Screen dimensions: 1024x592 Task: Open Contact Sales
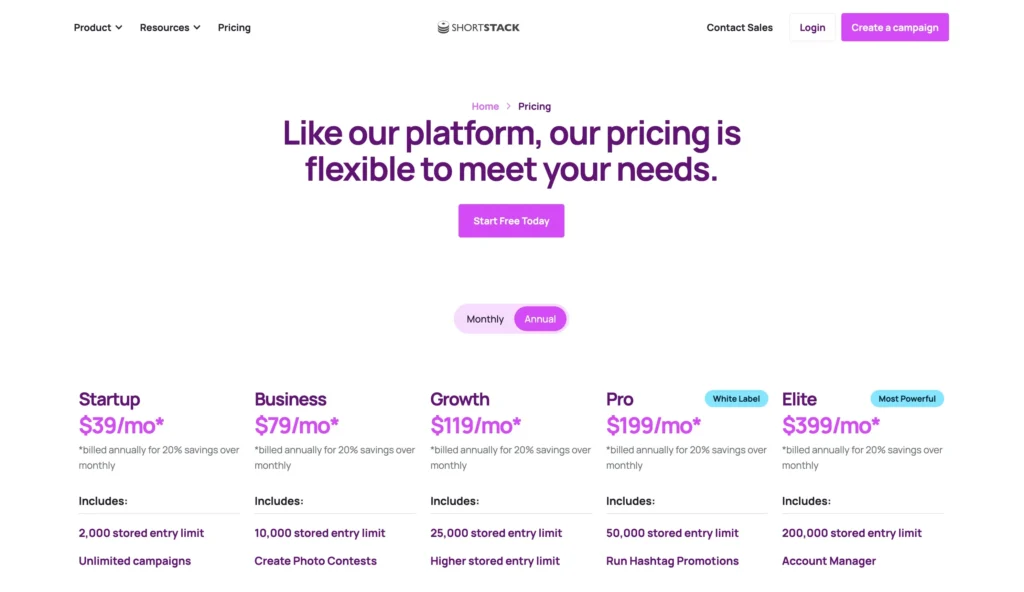[739, 27]
